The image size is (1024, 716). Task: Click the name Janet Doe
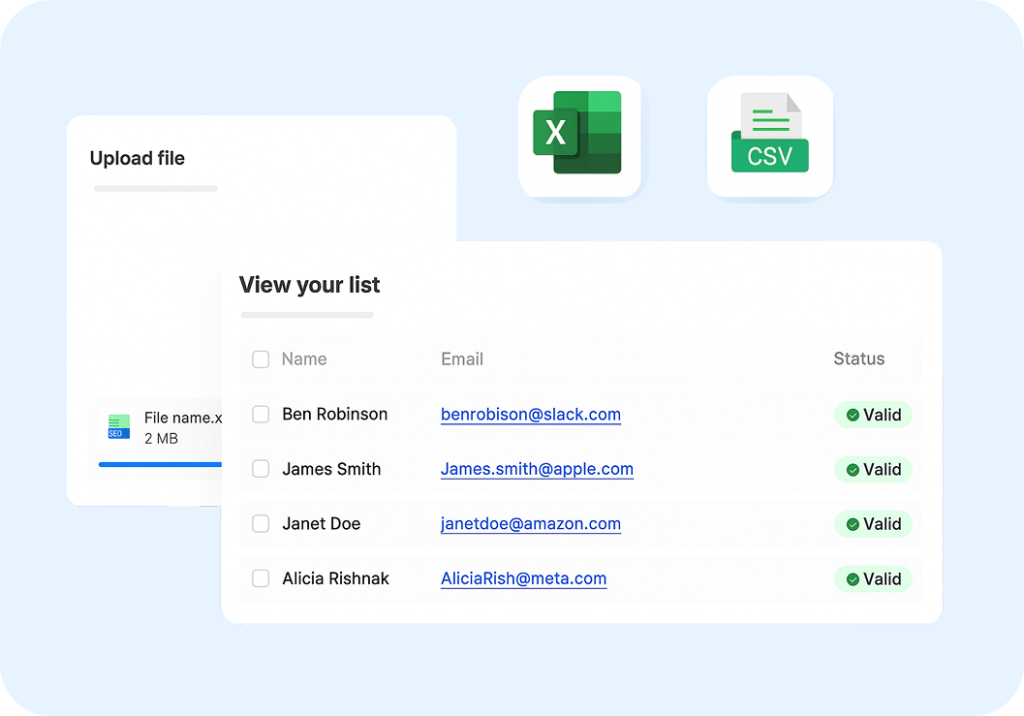[x=321, y=524]
